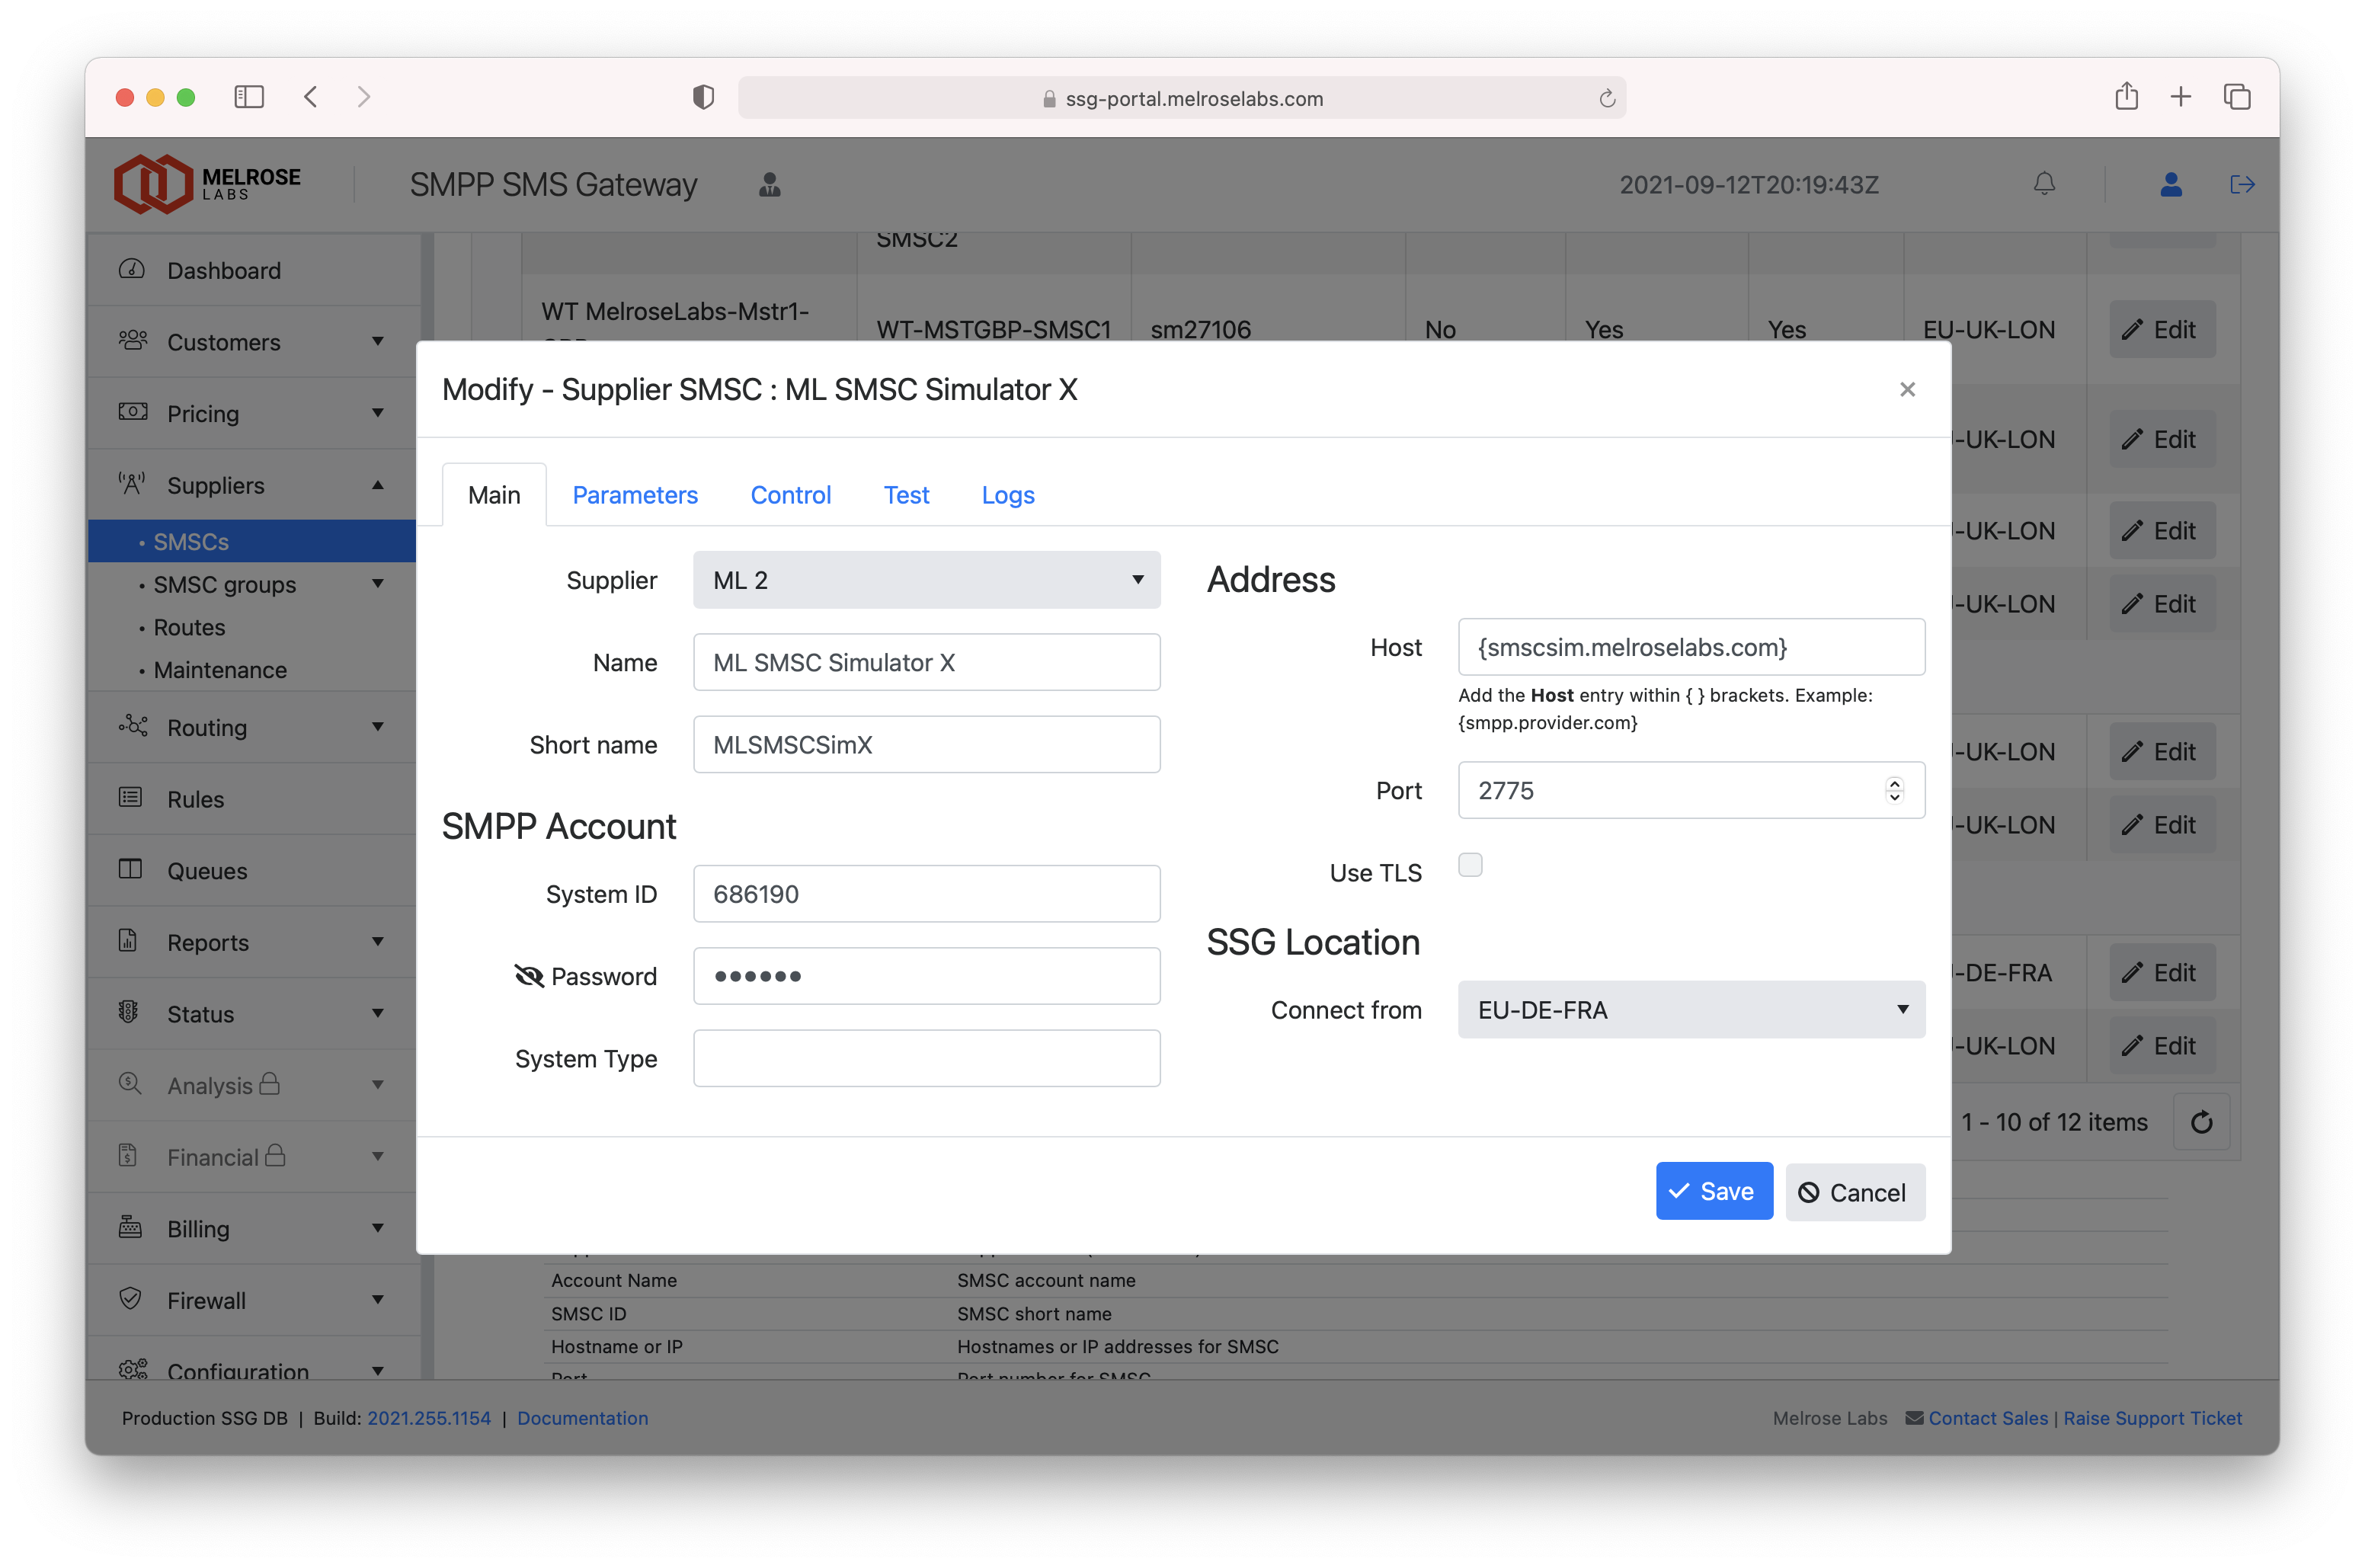Viewport: 2365px width, 1568px height.
Task: Open the Logs tab
Action: [x=1007, y=495]
